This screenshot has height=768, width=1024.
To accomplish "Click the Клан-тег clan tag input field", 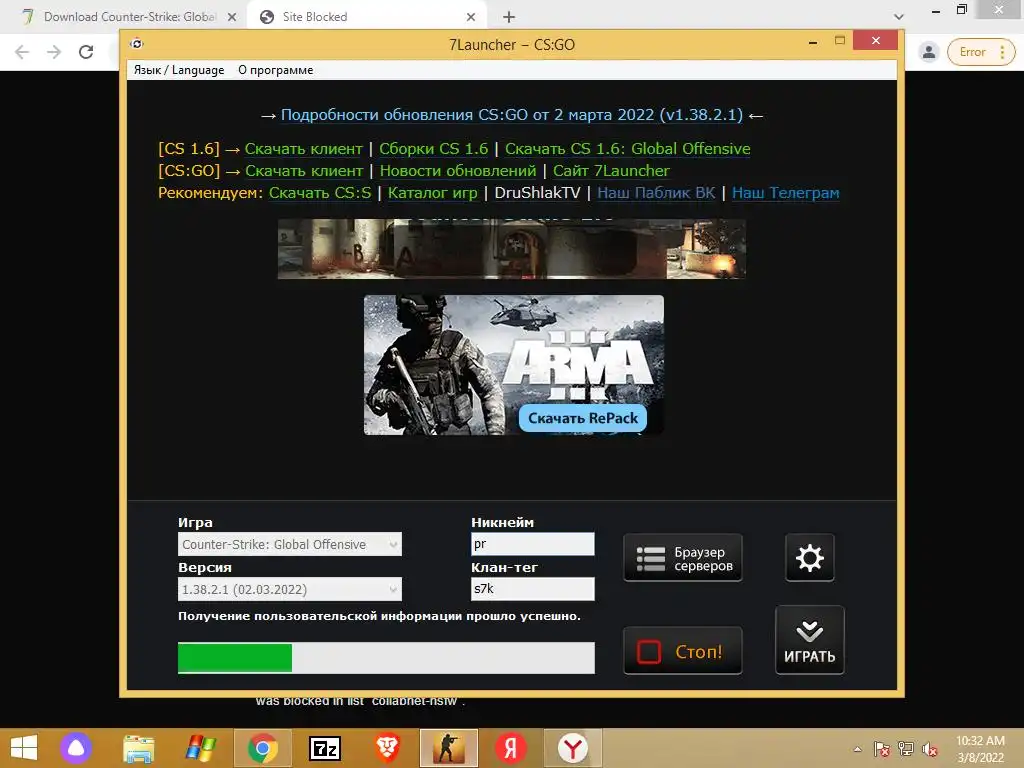I will (x=533, y=589).
